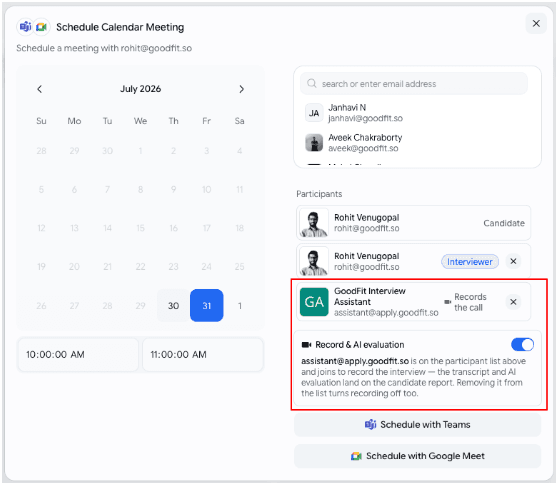Select day 1 after July 31
The width and height of the screenshot is (556, 484).
[240, 305]
